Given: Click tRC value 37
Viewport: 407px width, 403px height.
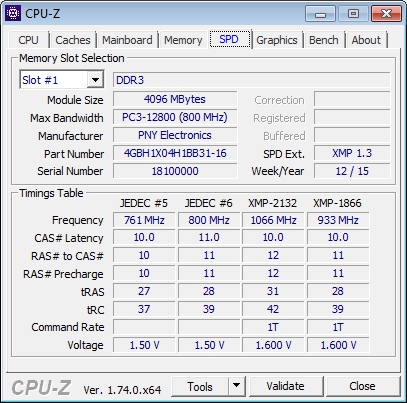Looking at the screenshot, I should coord(144,309).
